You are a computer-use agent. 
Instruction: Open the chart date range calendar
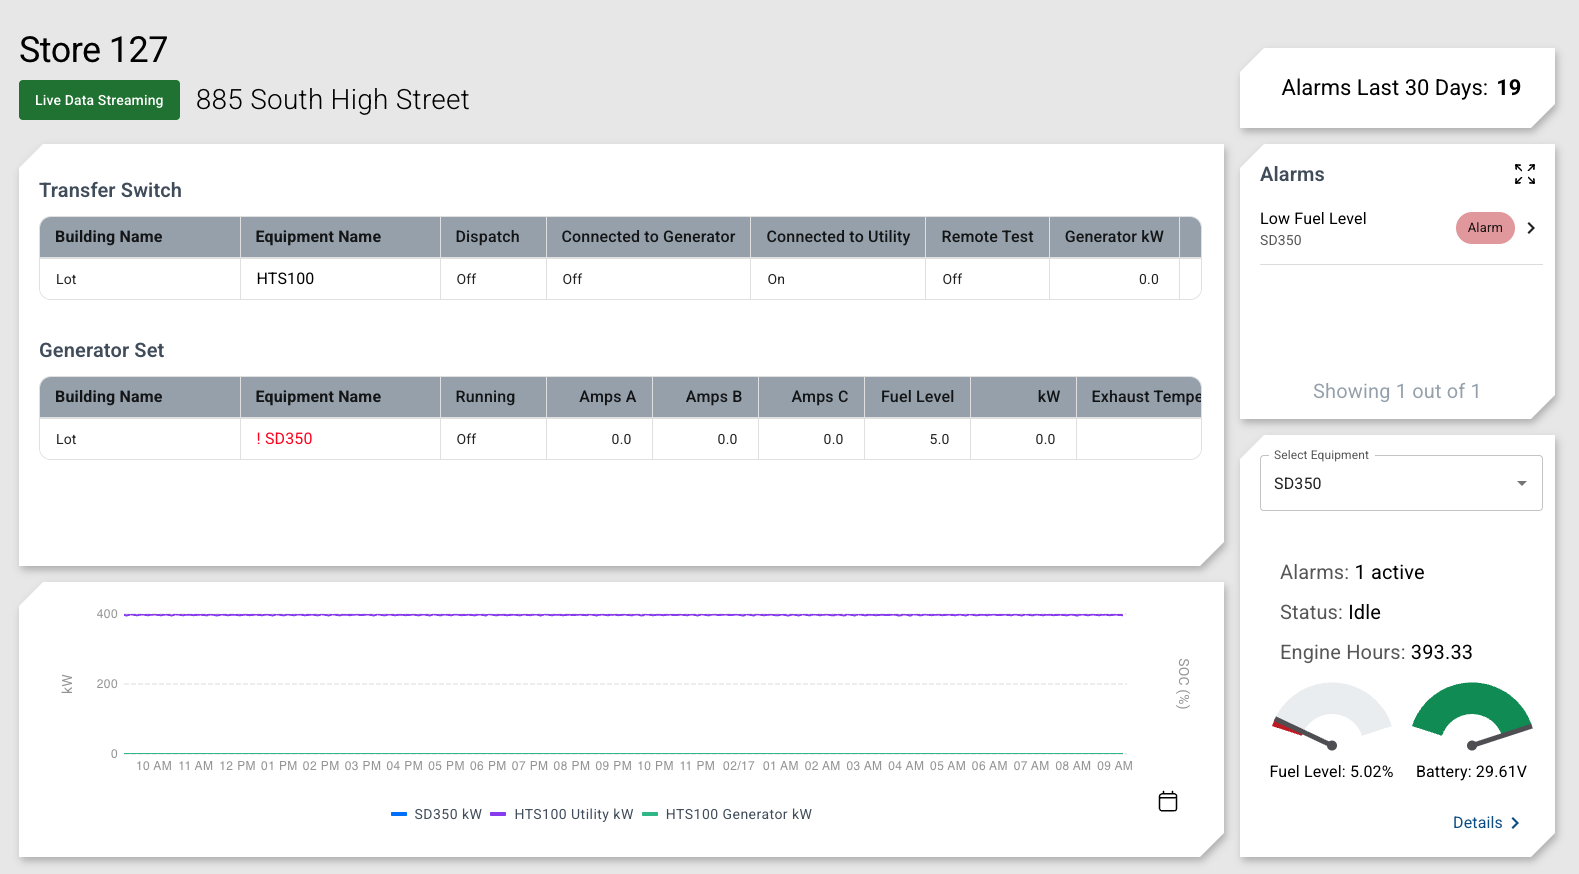[x=1167, y=801]
